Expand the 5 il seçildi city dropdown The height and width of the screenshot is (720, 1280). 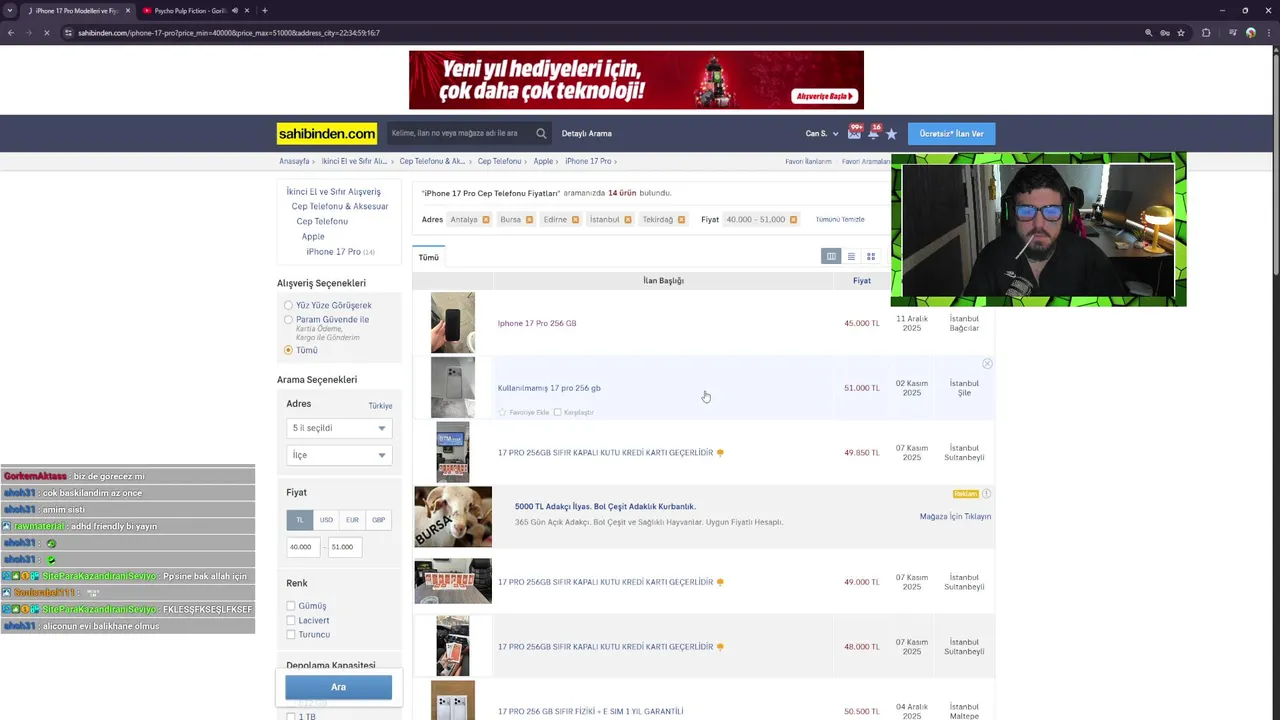pos(338,428)
